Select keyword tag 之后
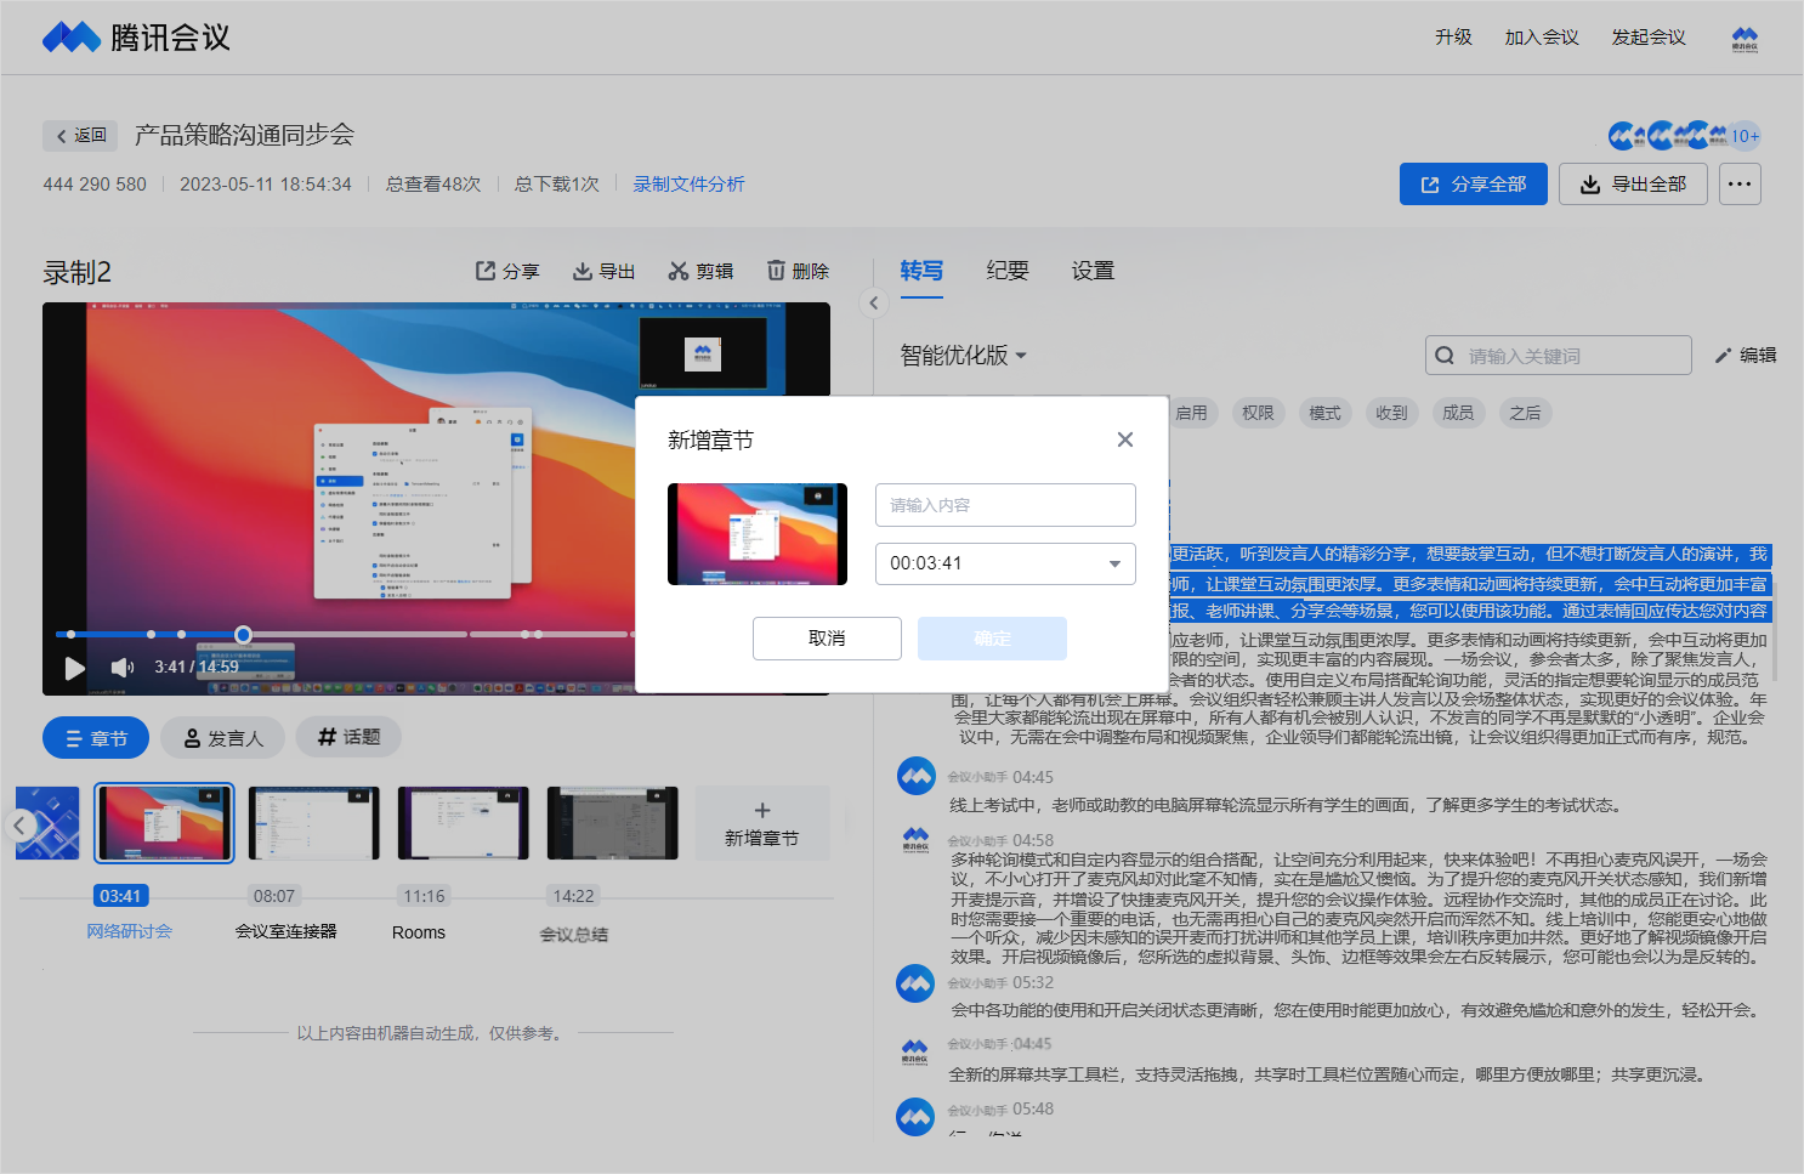Screen dimensions: 1804x1174 coord(1525,413)
